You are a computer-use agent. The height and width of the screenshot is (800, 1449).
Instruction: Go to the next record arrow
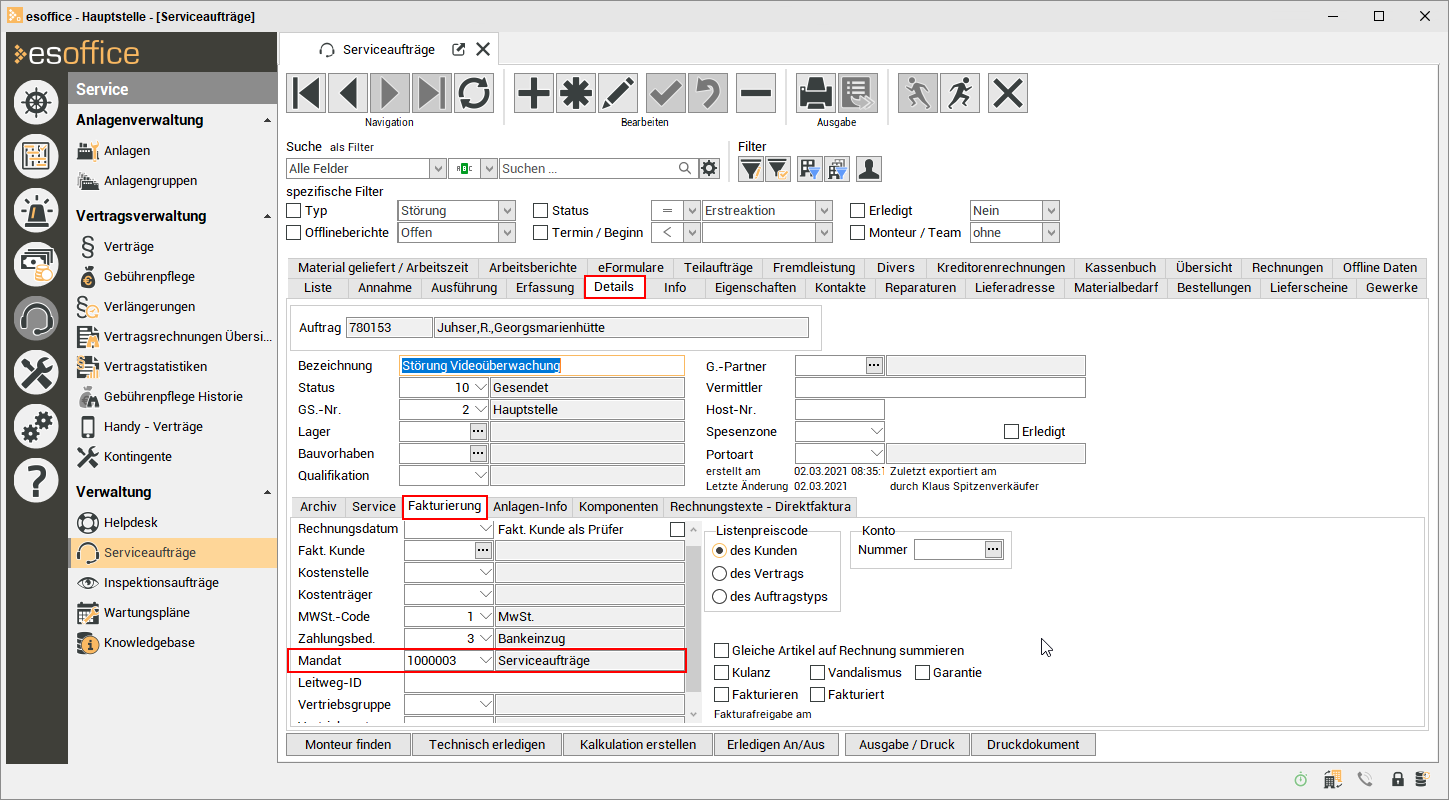390,93
